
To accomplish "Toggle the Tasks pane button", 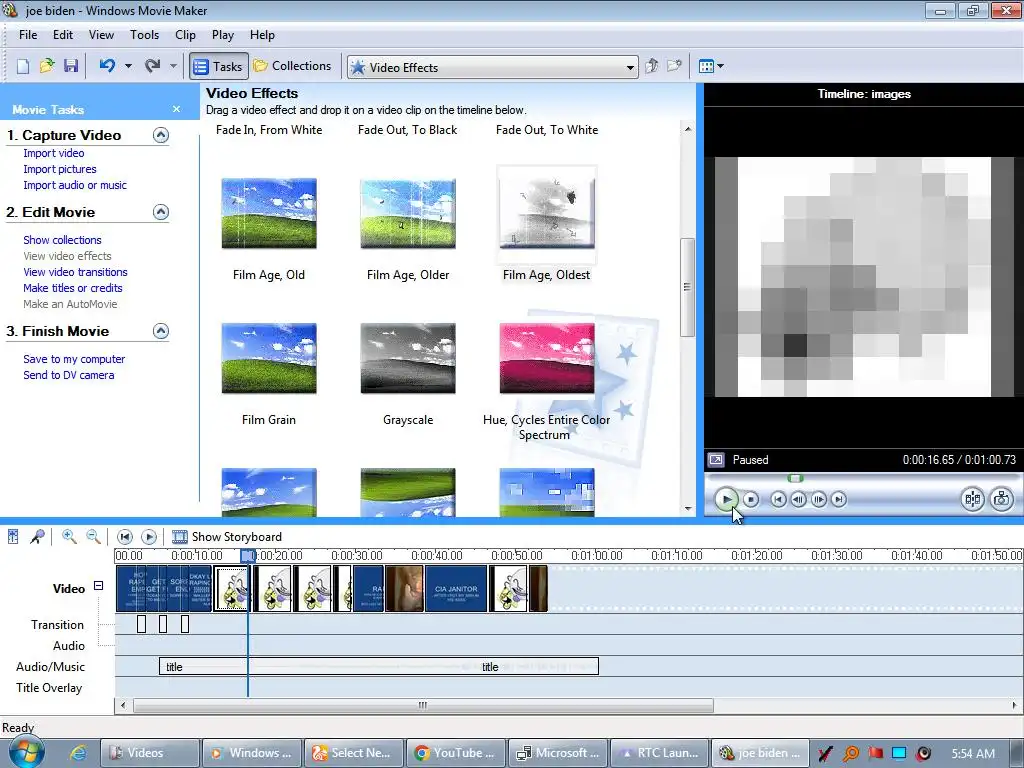I will (x=219, y=66).
